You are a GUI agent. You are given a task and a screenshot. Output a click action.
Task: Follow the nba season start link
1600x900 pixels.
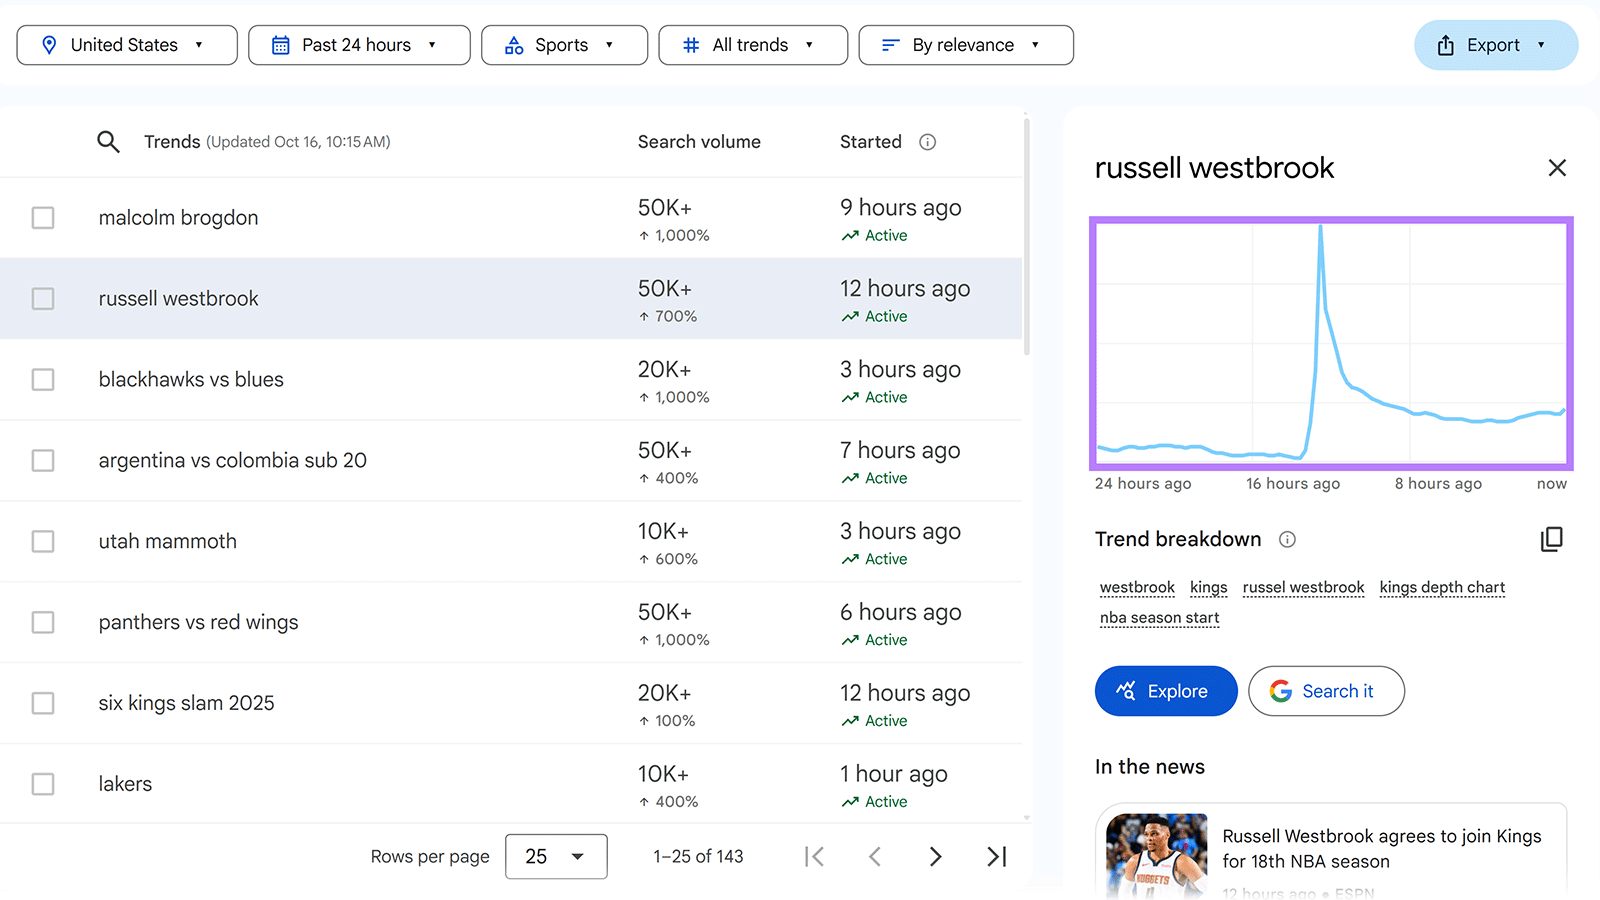coord(1159,618)
